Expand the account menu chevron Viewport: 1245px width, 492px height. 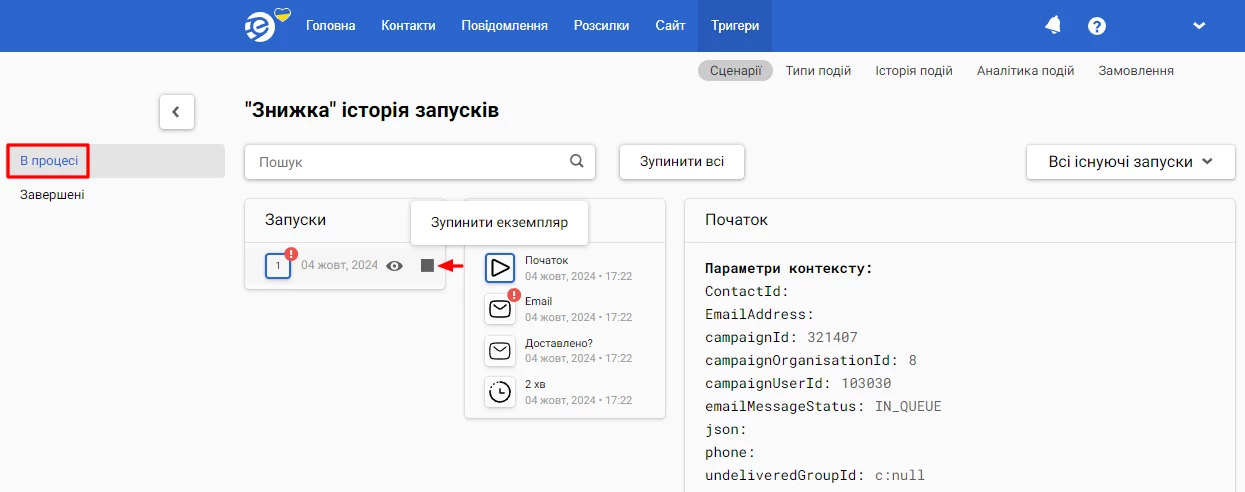coord(1199,26)
